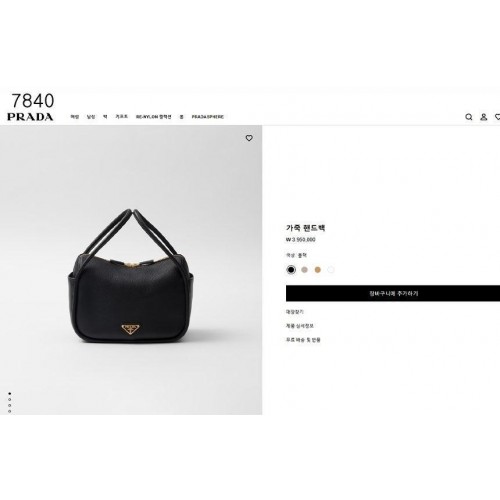Pick the caramel tan color swatch
500x500 pixels.
point(318,270)
